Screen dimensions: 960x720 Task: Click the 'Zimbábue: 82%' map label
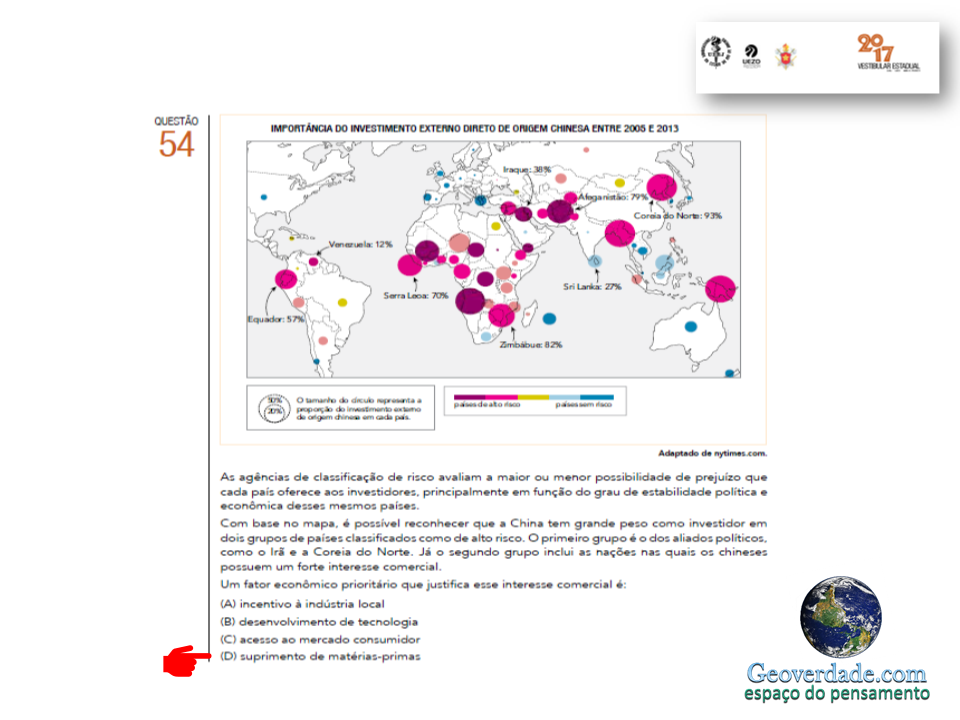531,345
